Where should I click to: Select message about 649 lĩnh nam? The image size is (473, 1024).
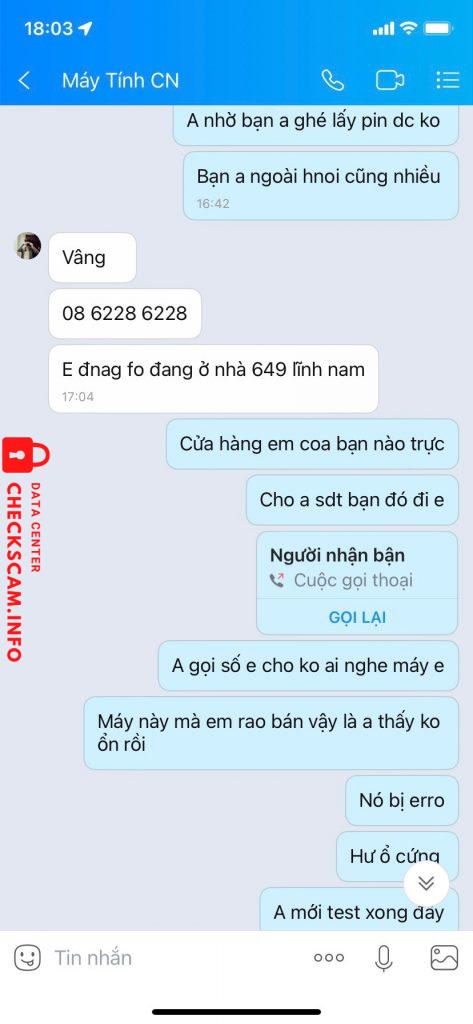[x=214, y=379]
